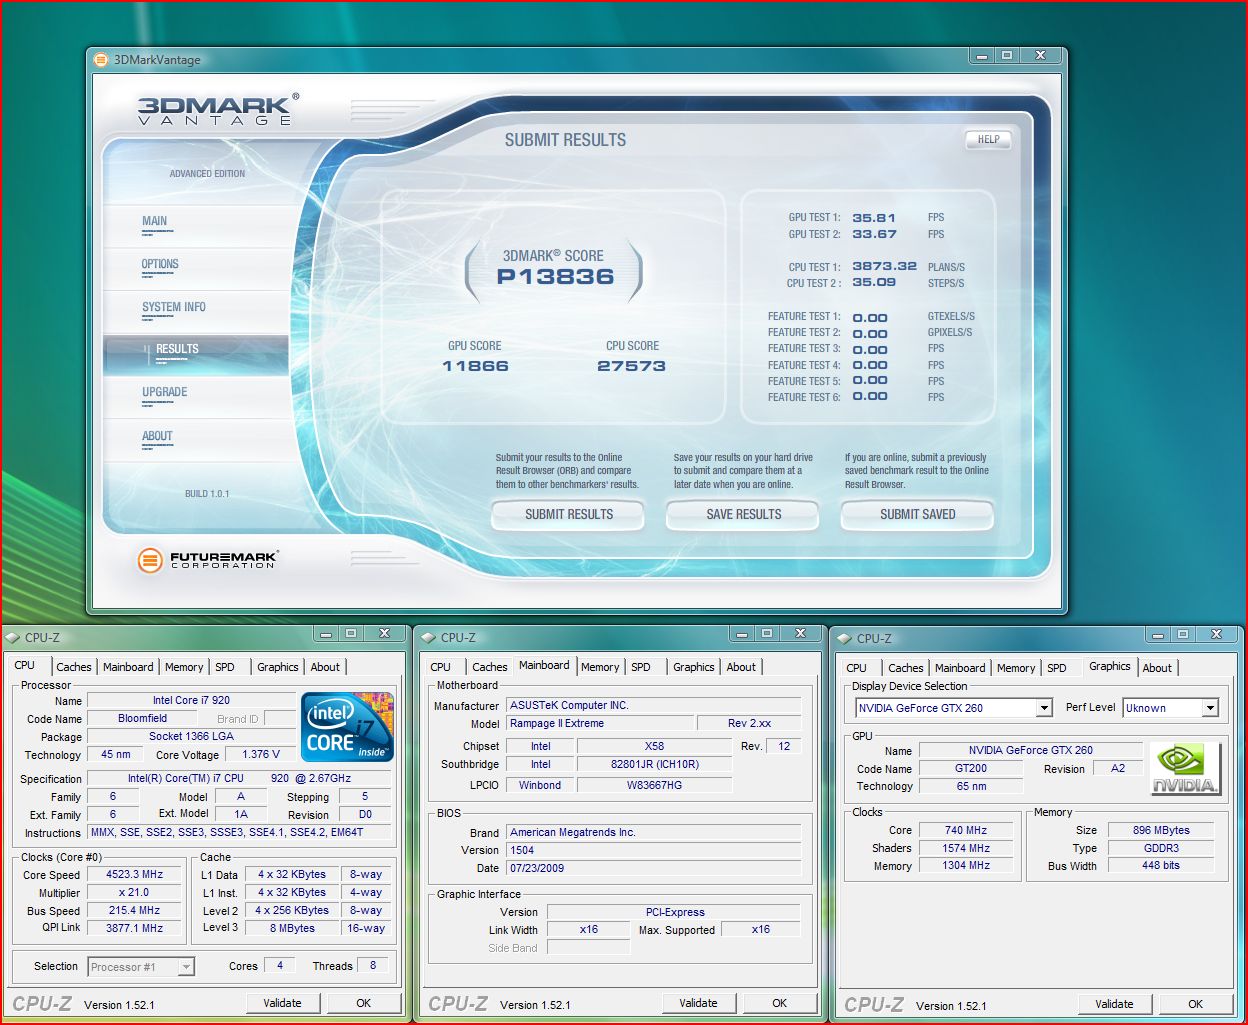Click the GPU Code Name field GT200

pyautogui.click(x=971, y=768)
